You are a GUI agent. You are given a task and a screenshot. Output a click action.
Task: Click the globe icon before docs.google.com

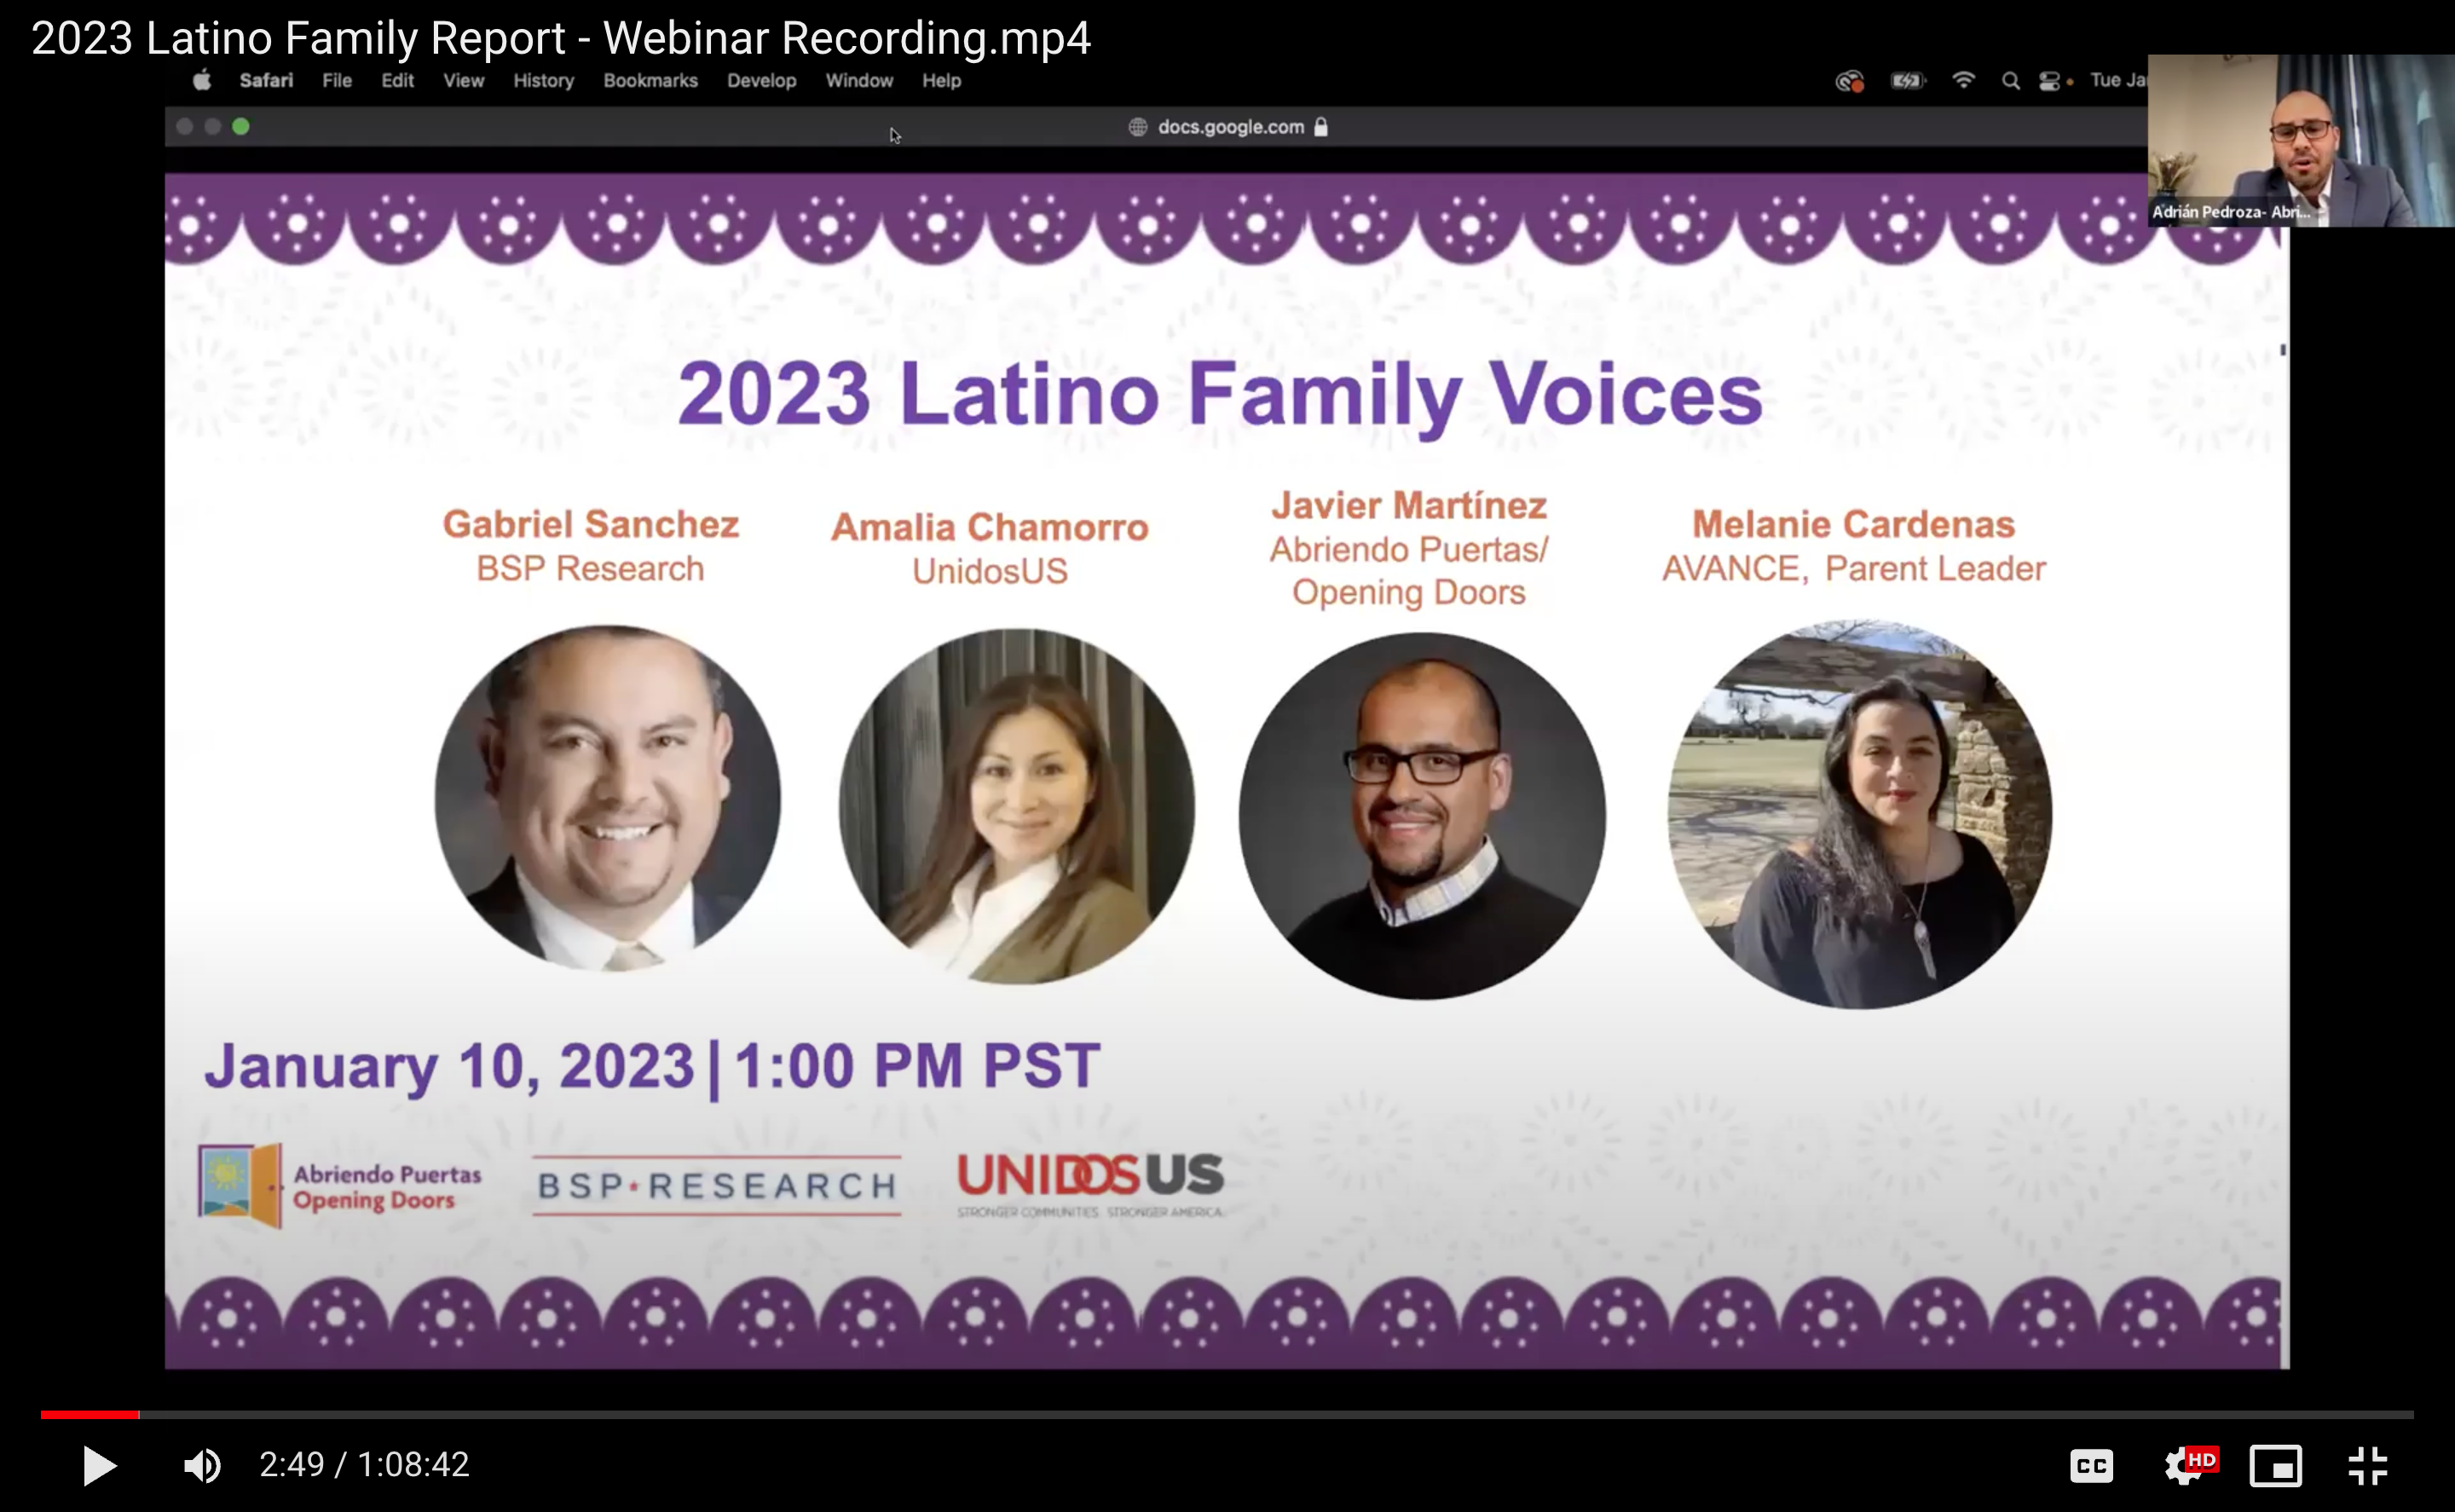tap(1138, 127)
